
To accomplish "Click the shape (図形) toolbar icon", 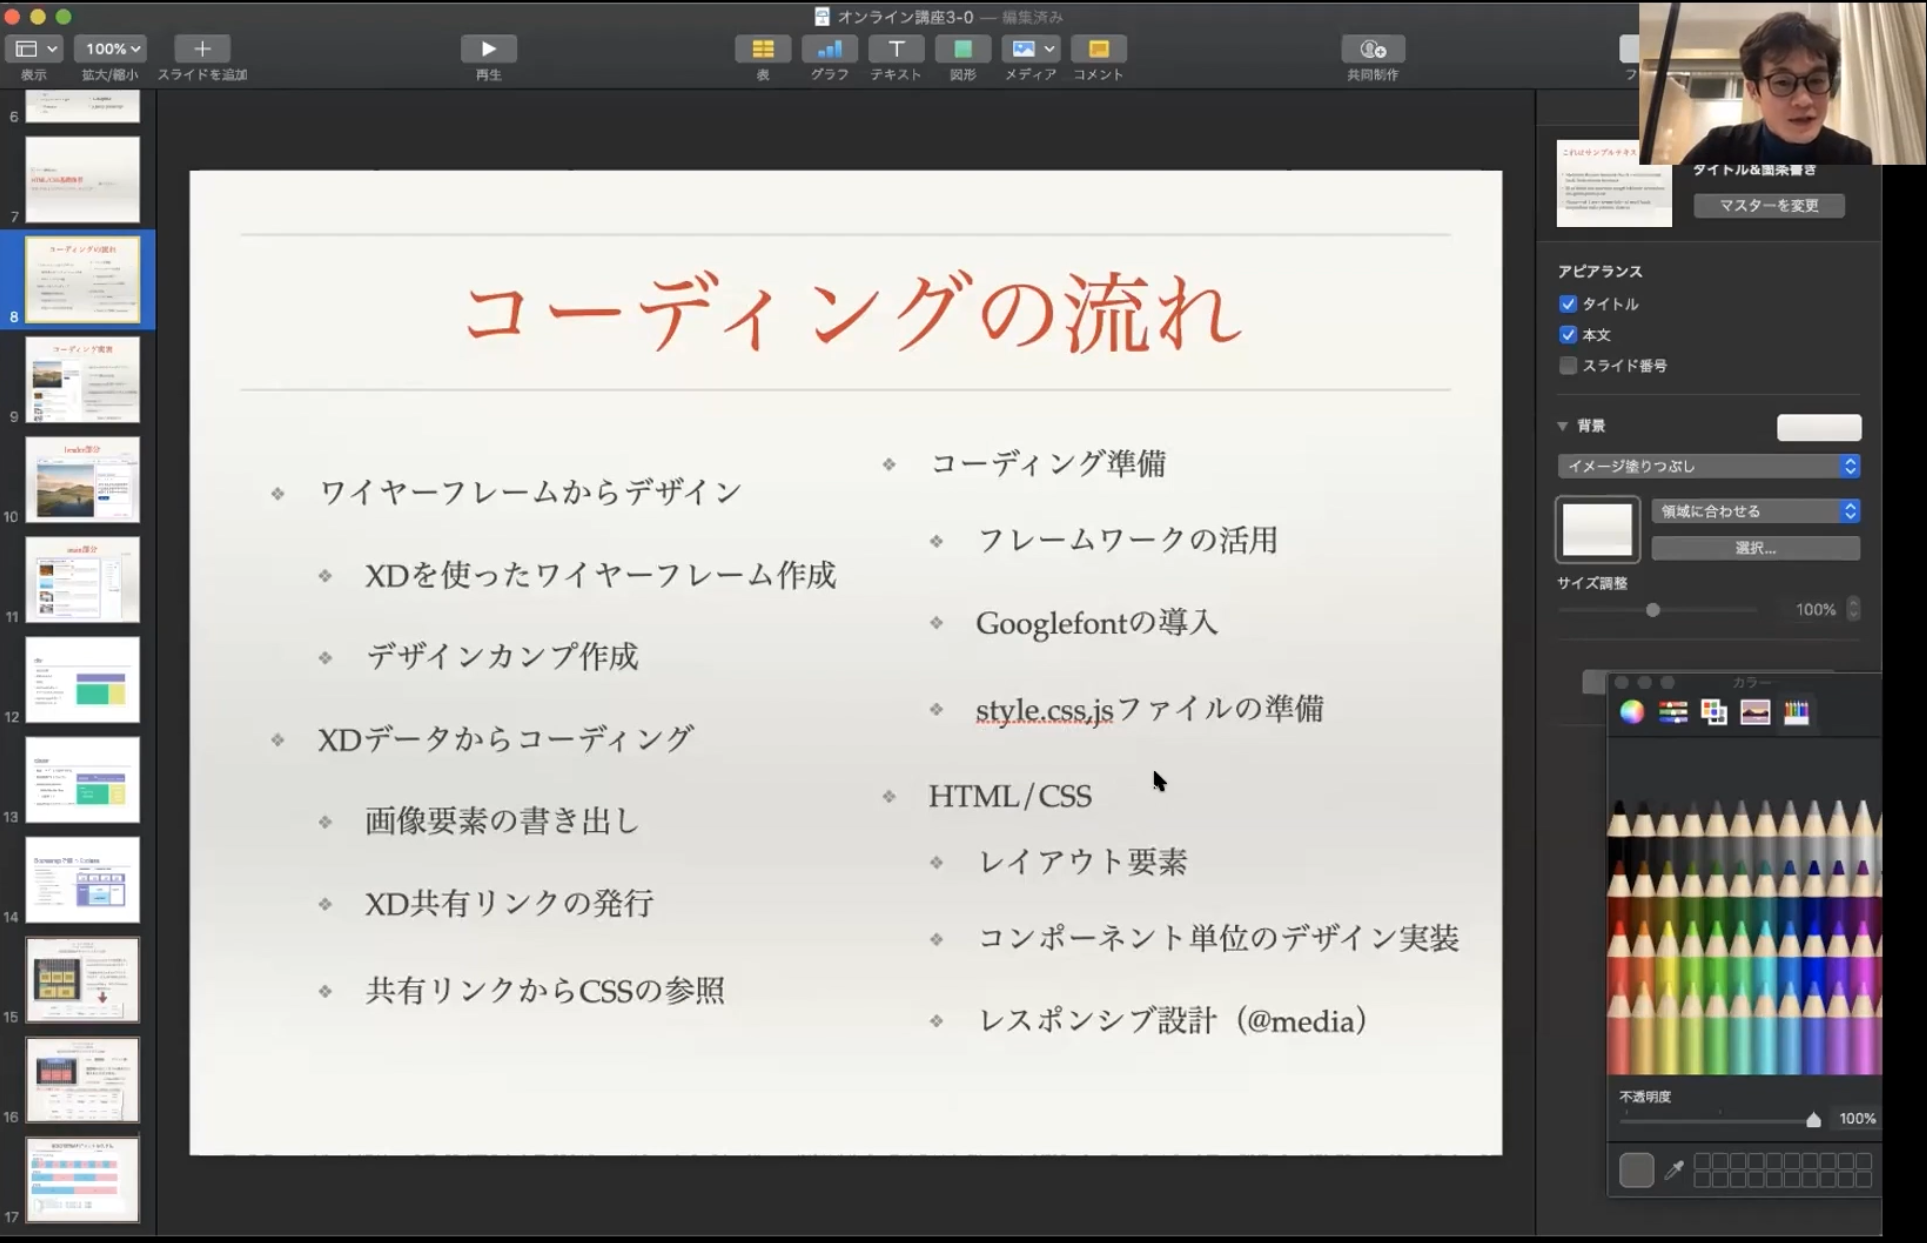I will (x=962, y=49).
